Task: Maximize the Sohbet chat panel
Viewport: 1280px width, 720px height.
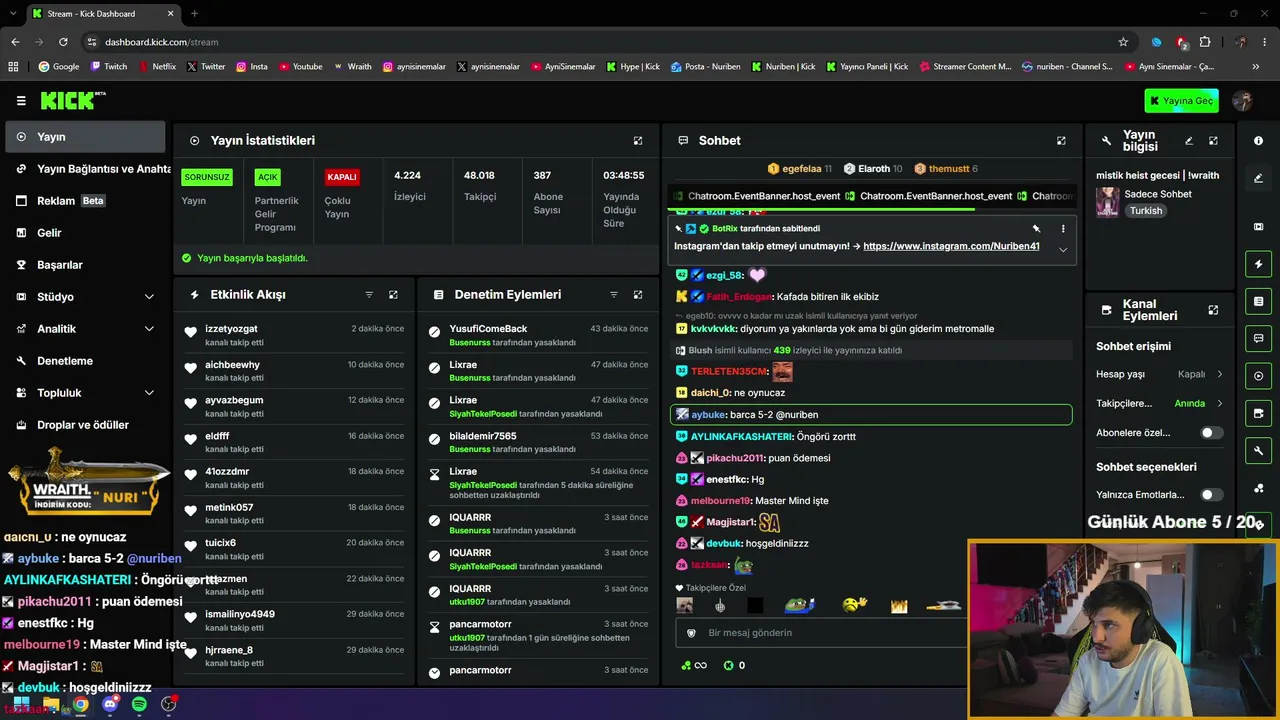Action: click(x=1061, y=141)
